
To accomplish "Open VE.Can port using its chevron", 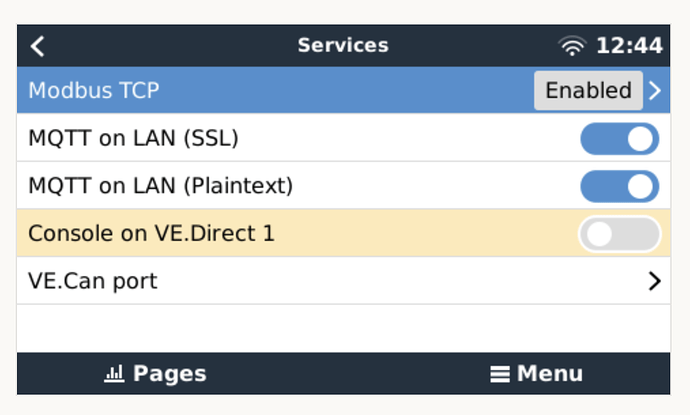I will 655,282.
